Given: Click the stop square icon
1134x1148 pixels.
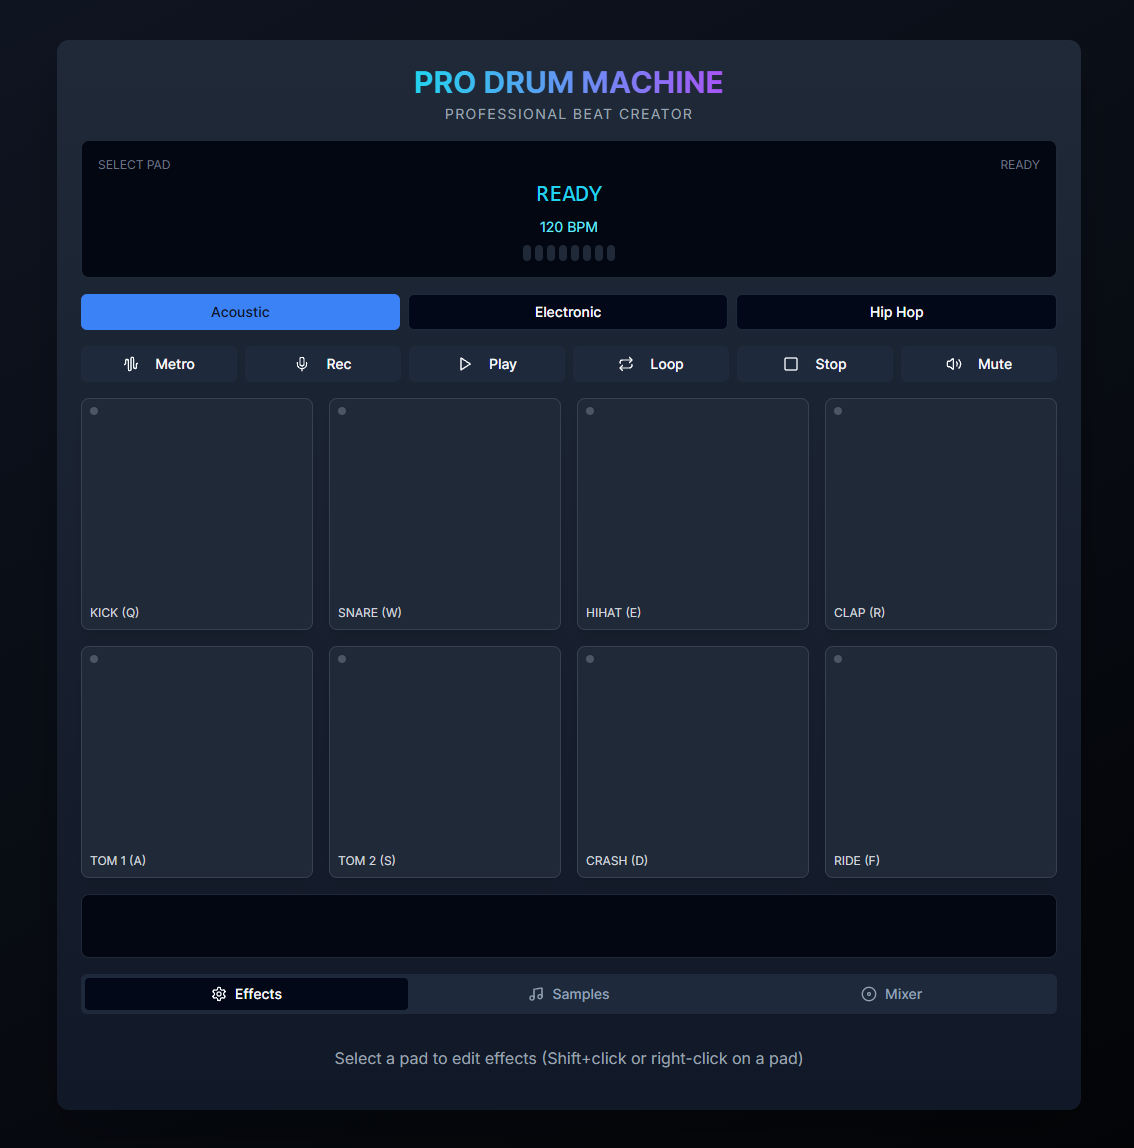Looking at the screenshot, I should [791, 364].
